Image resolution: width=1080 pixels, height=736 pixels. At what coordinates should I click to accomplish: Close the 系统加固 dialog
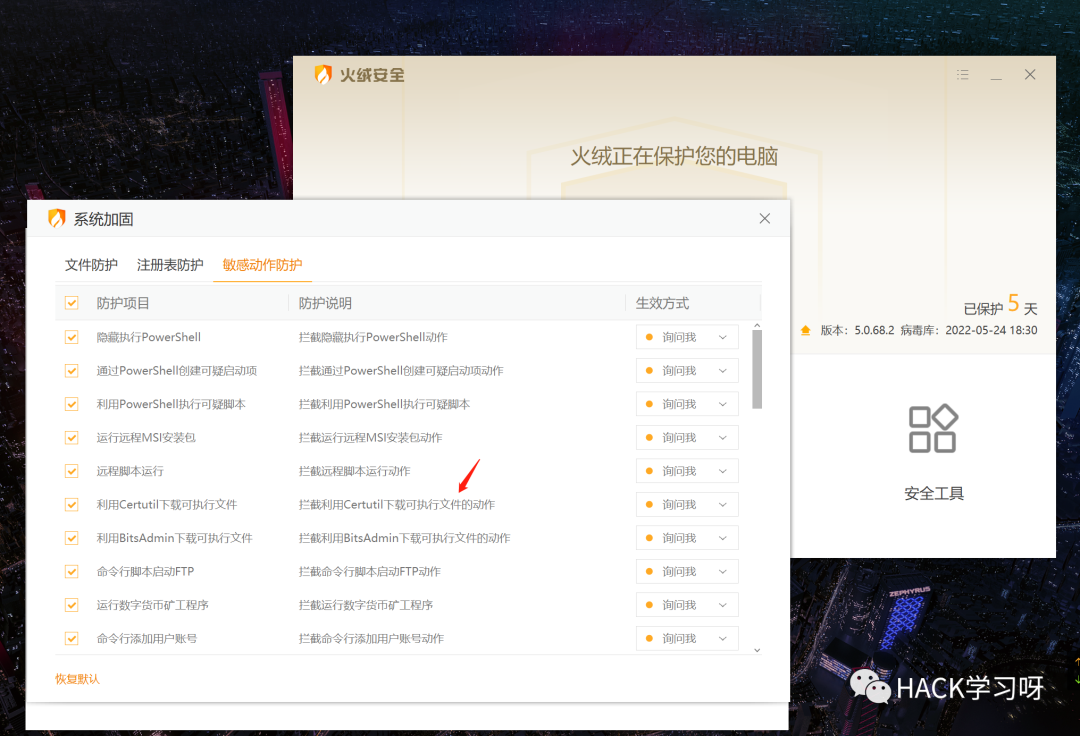click(x=765, y=218)
